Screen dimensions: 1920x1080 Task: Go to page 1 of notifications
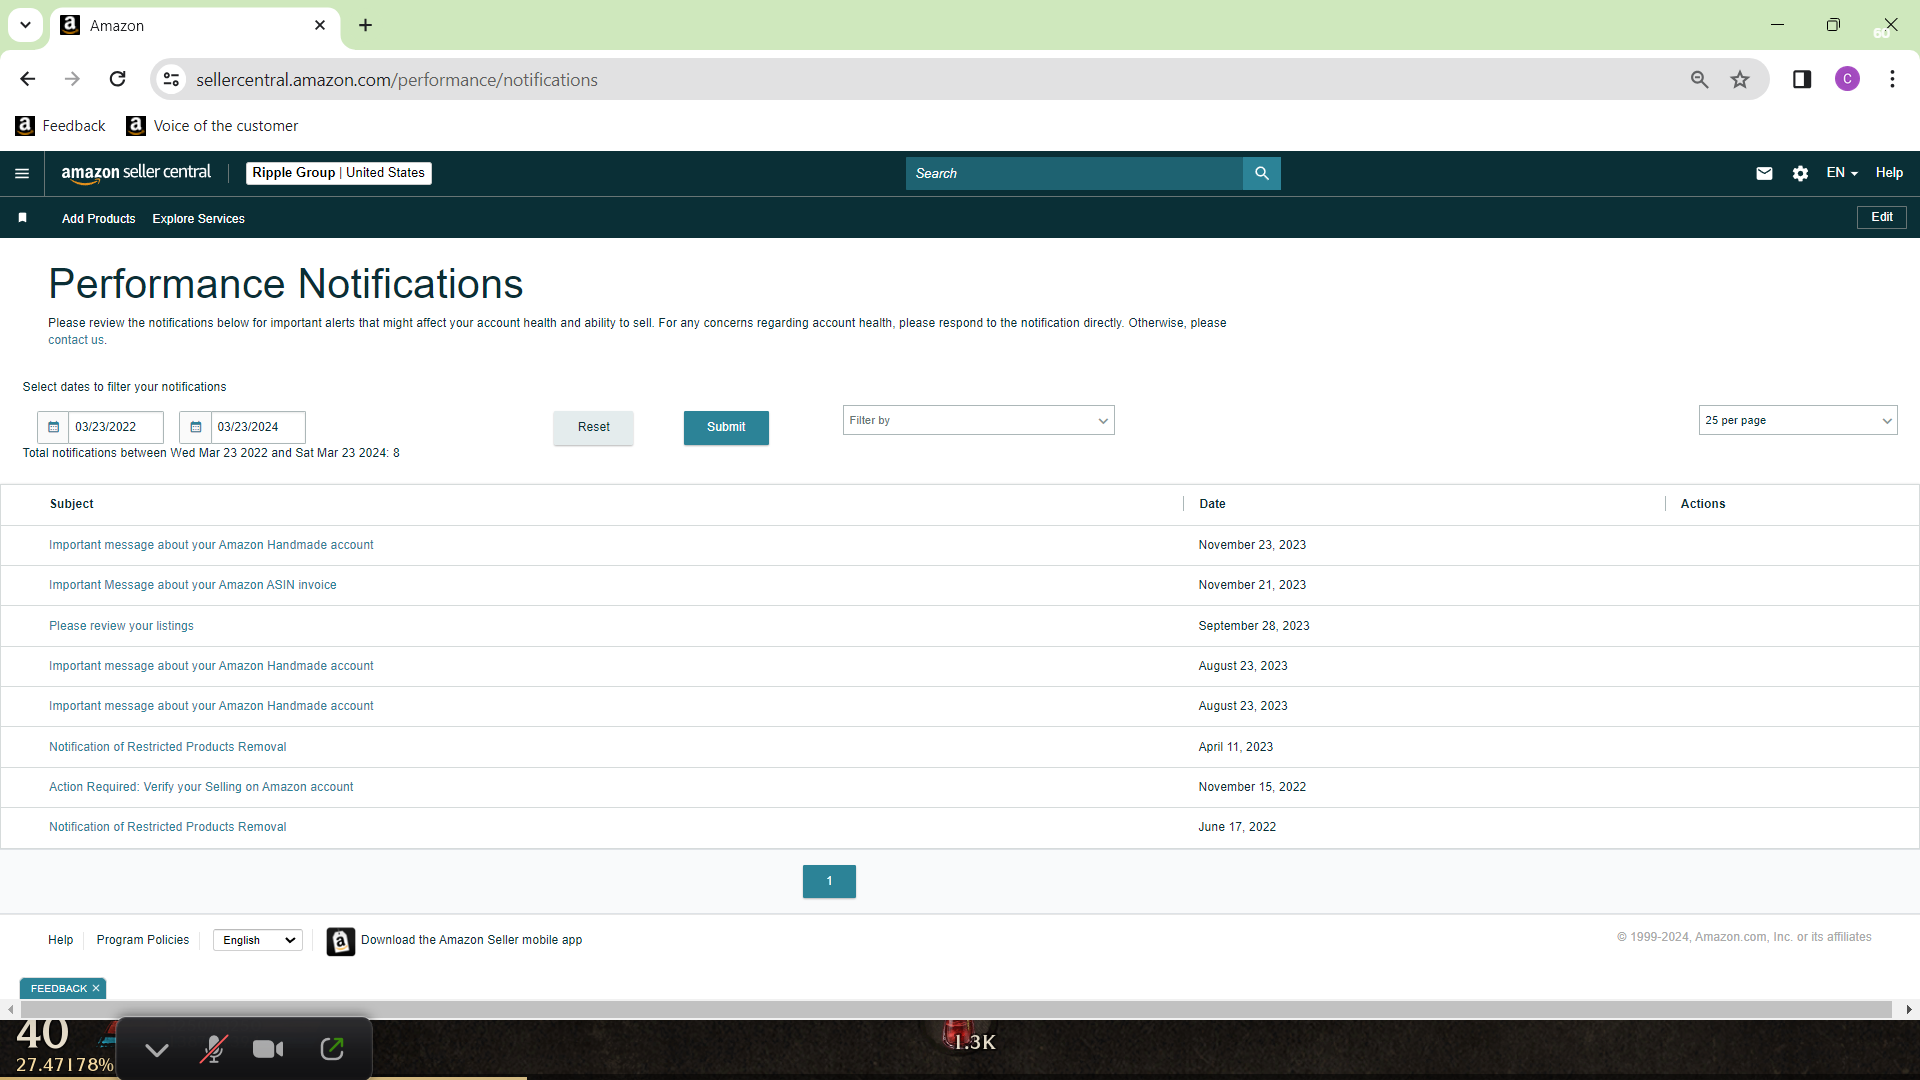pyautogui.click(x=829, y=881)
